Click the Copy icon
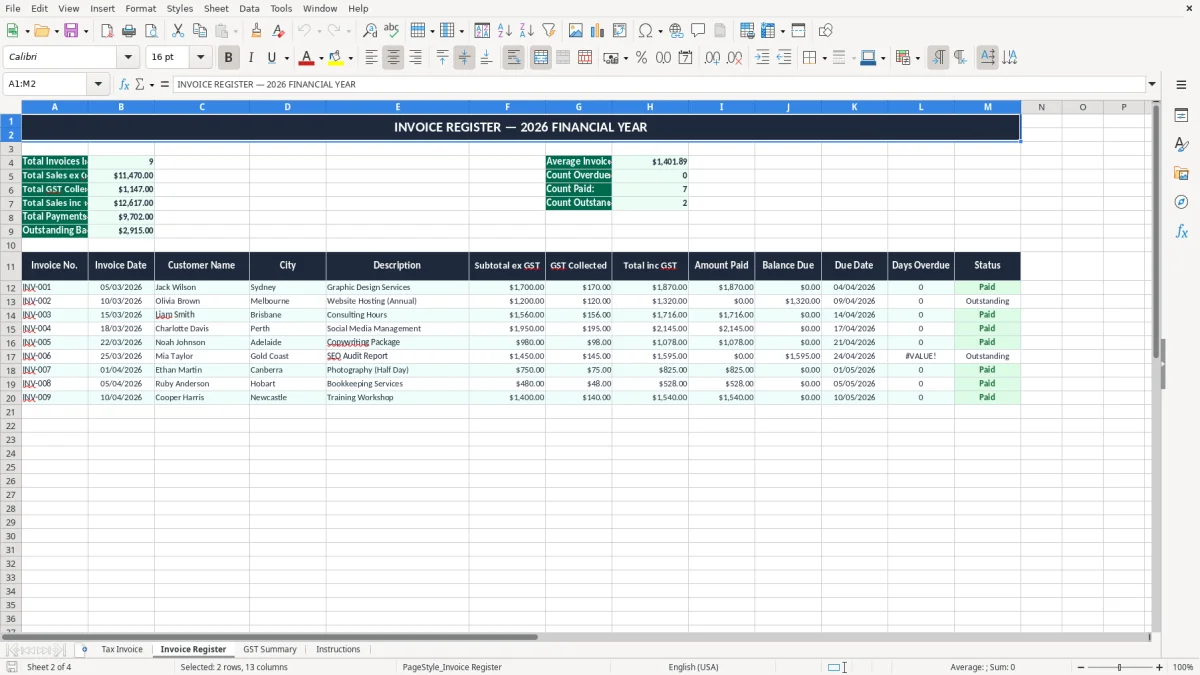 click(x=200, y=31)
